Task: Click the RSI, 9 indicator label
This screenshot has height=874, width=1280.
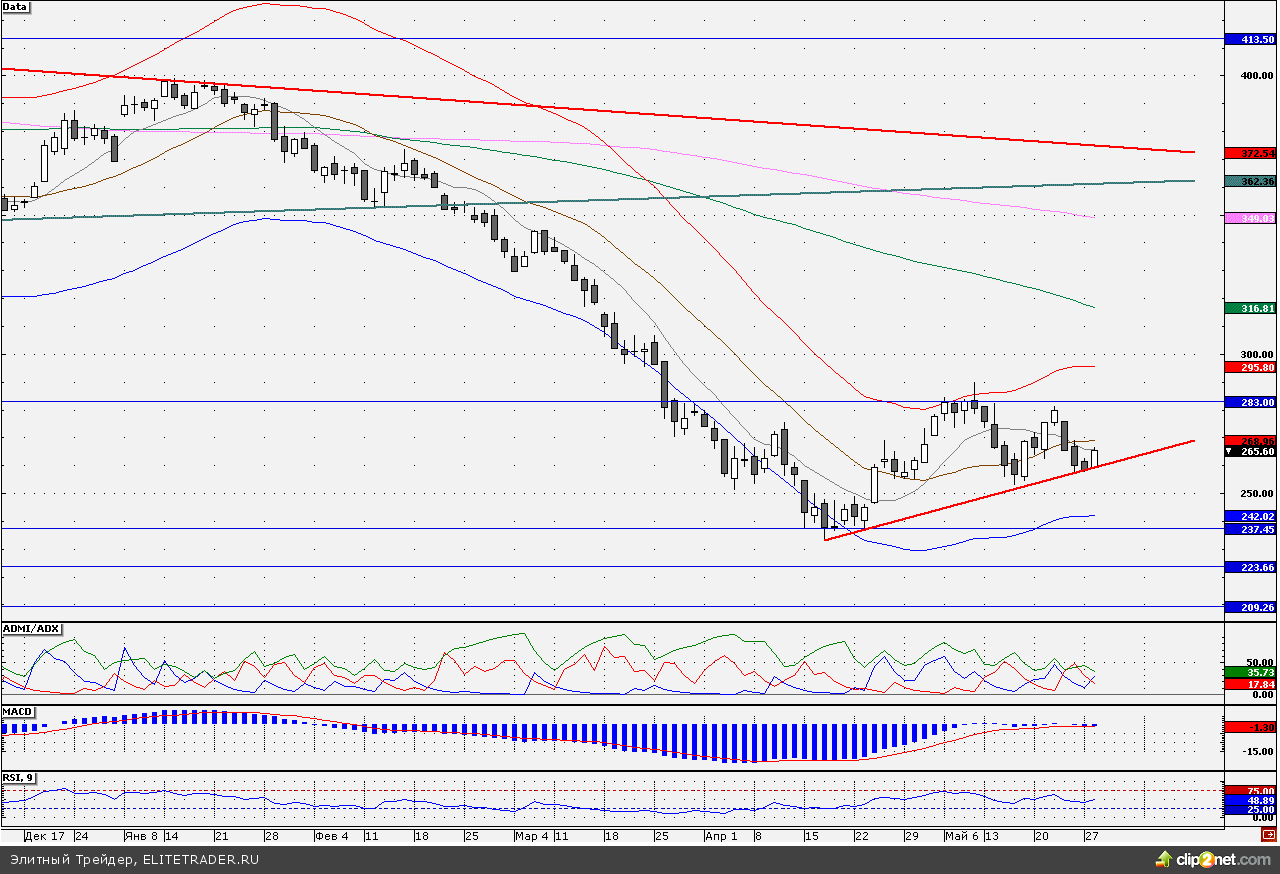Action: point(18,776)
